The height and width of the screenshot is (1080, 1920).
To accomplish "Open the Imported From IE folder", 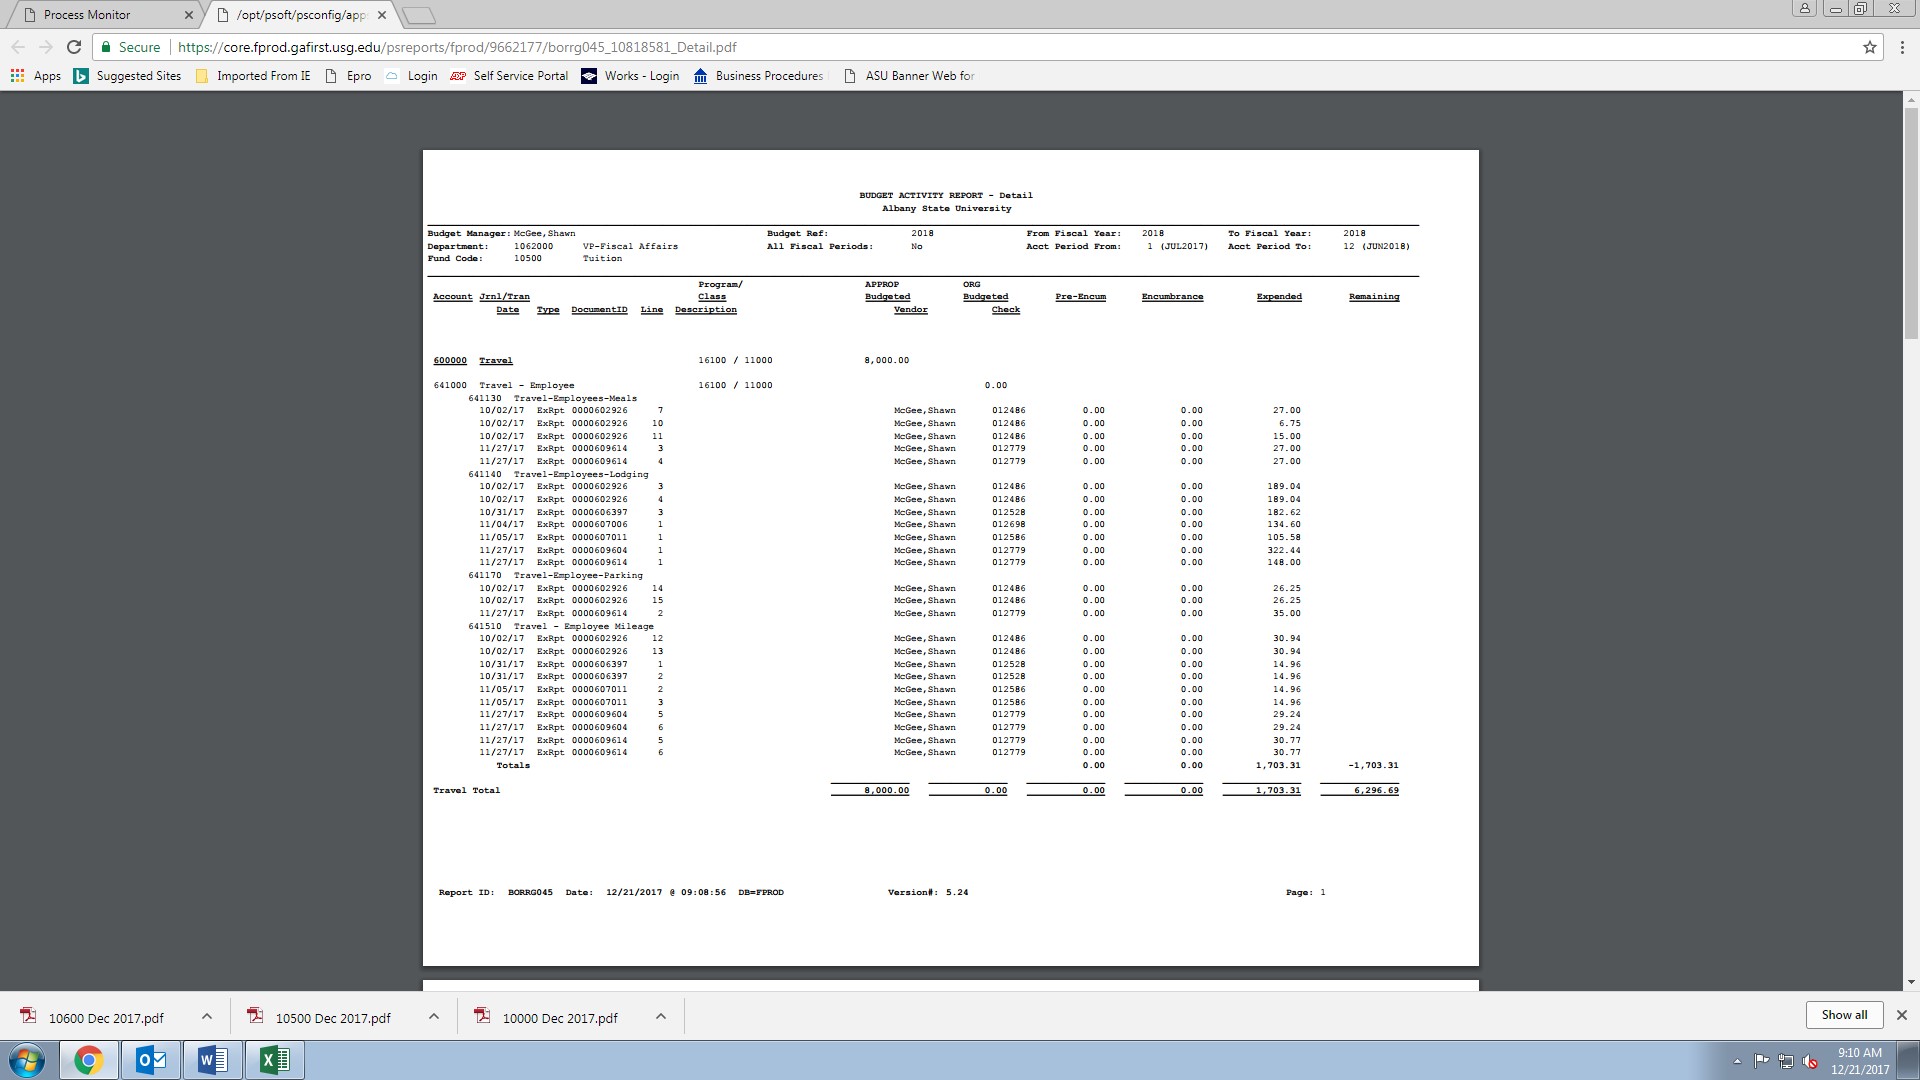I will pyautogui.click(x=253, y=76).
